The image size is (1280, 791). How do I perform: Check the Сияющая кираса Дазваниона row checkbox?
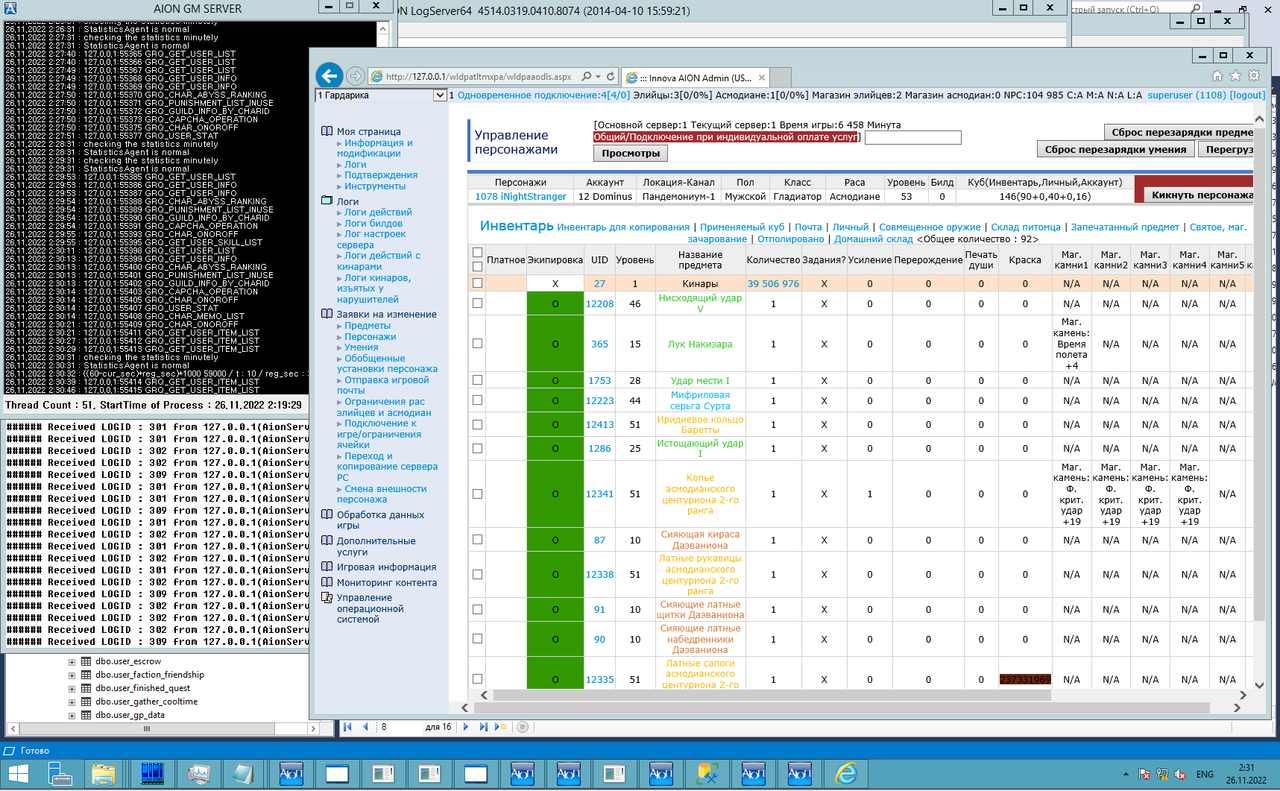[477, 540]
